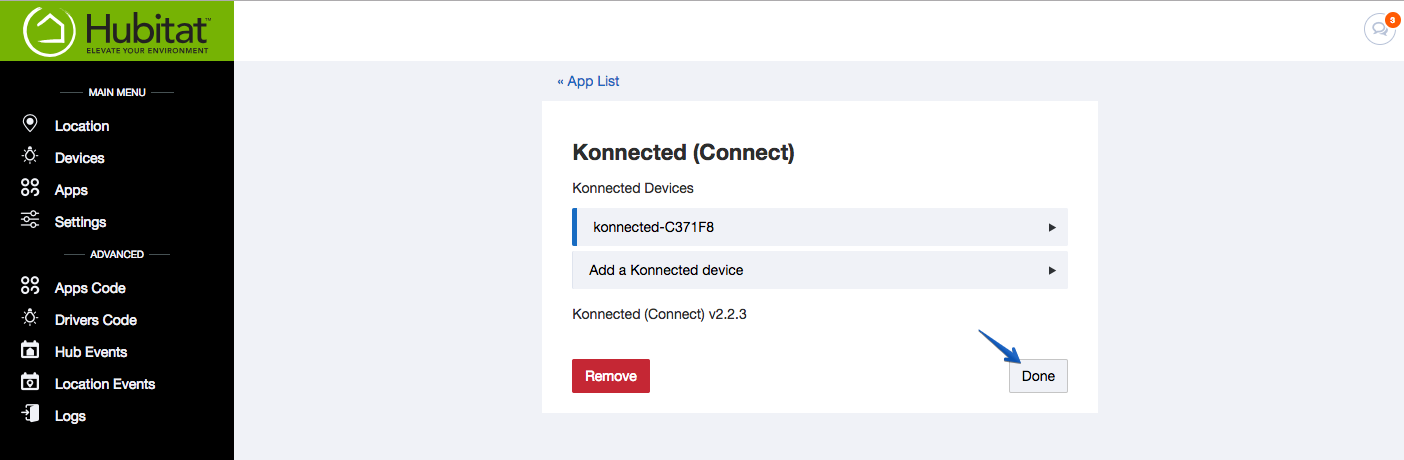Open the Location menu item

tap(82, 126)
